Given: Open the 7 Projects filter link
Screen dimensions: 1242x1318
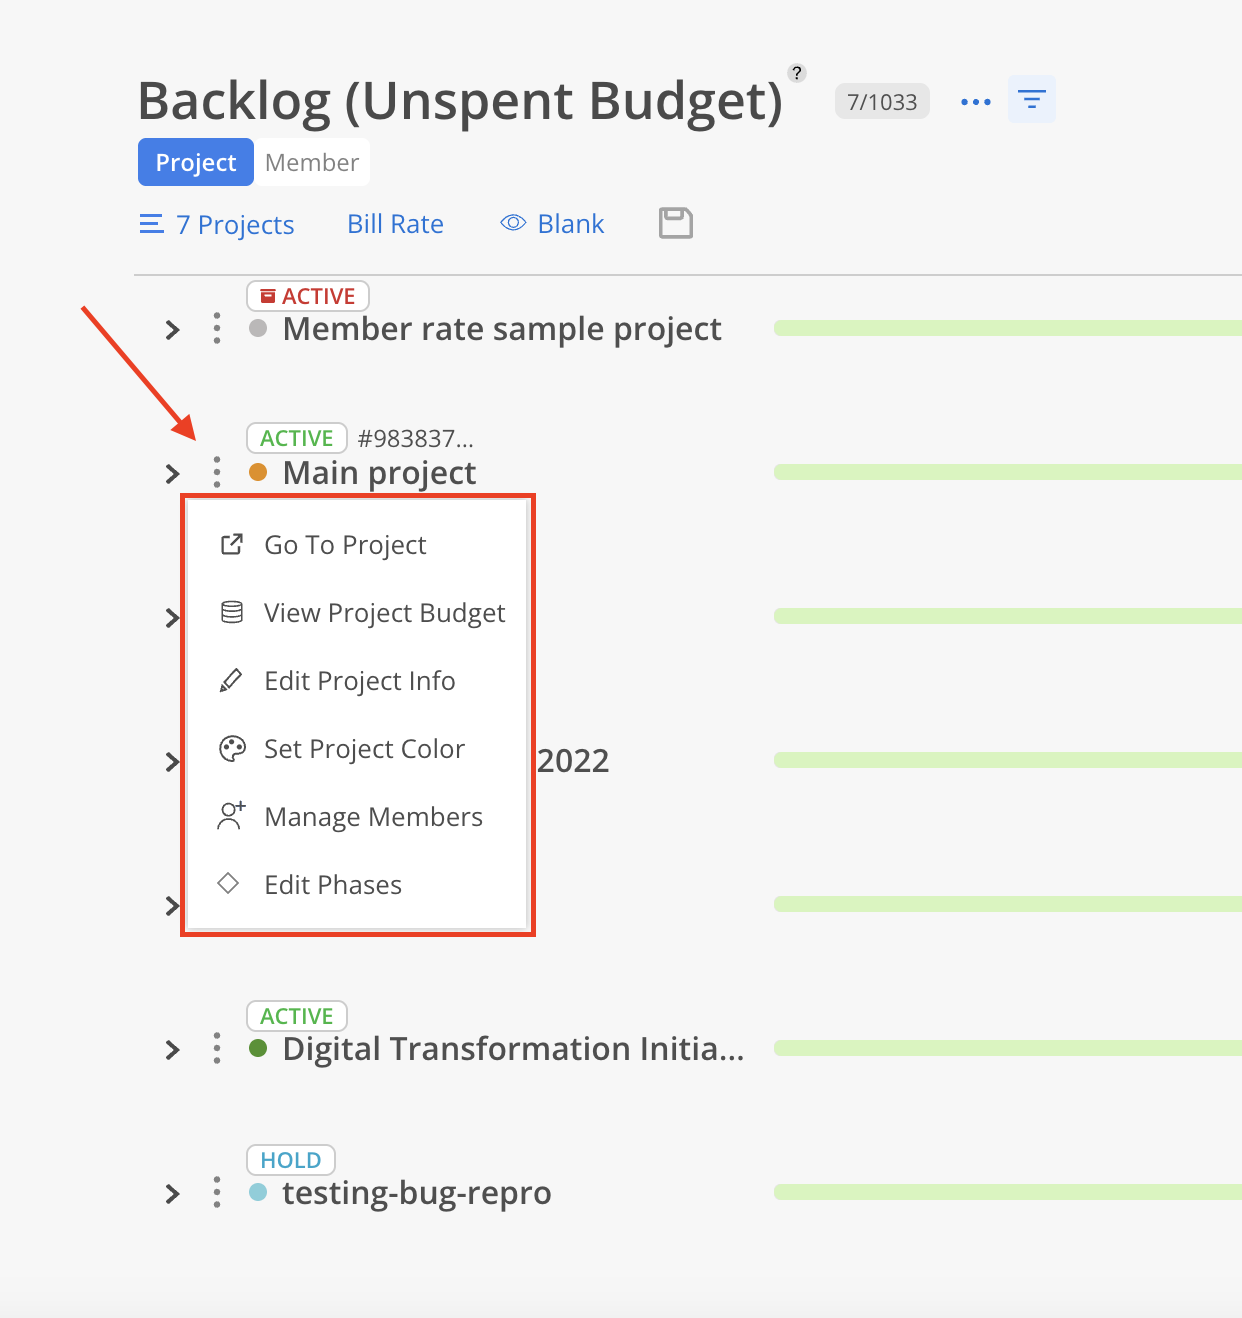Looking at the screenshot, I should coord(217,224).
